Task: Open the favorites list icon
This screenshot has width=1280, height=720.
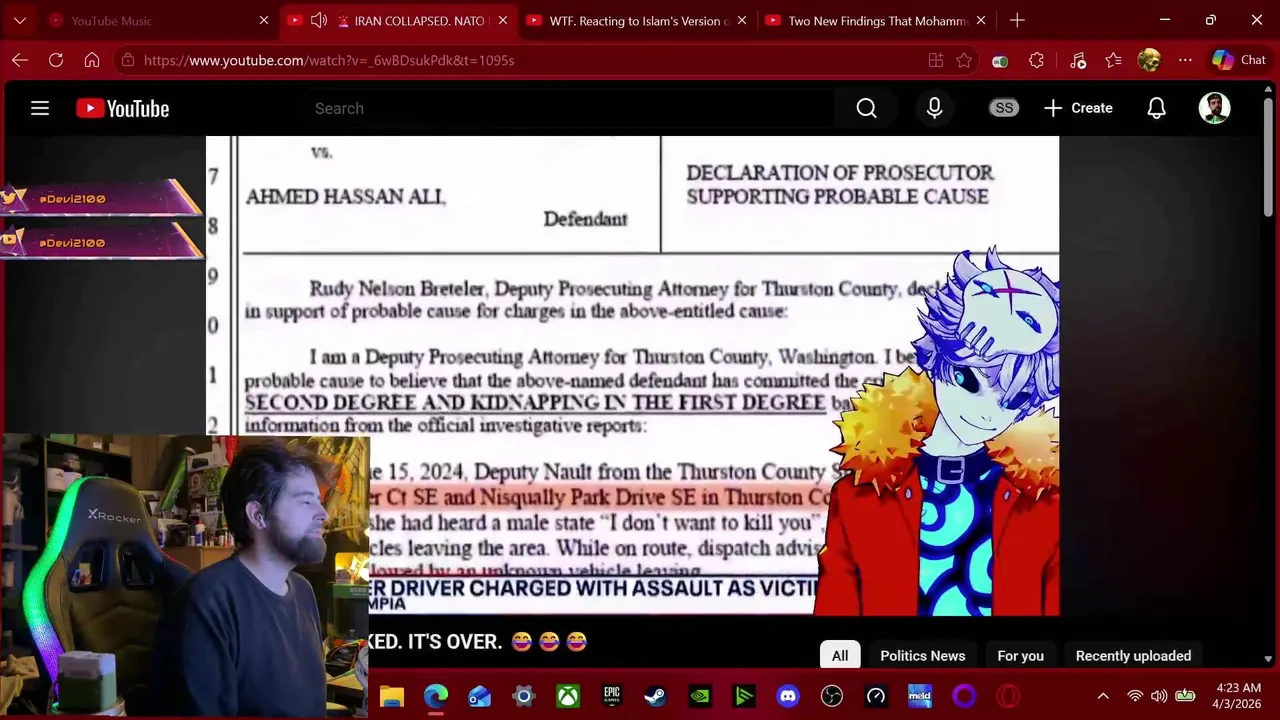Action: [1114, 60]
